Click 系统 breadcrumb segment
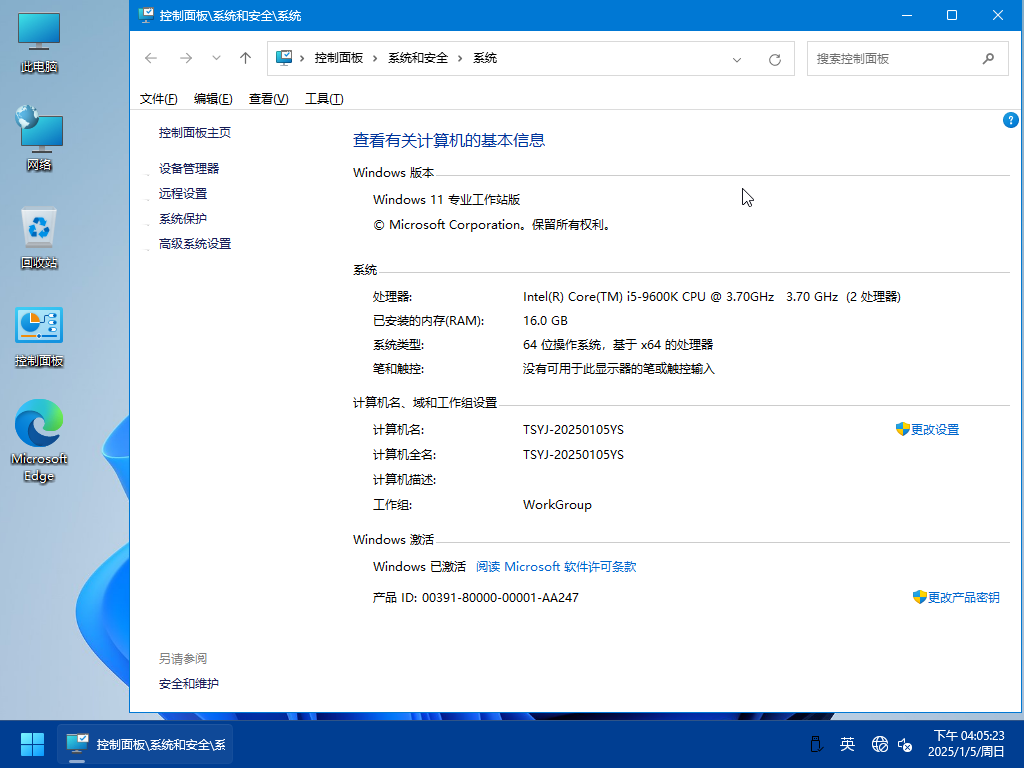Viewport: 1024px width, 768px height. tap(485, 58)
